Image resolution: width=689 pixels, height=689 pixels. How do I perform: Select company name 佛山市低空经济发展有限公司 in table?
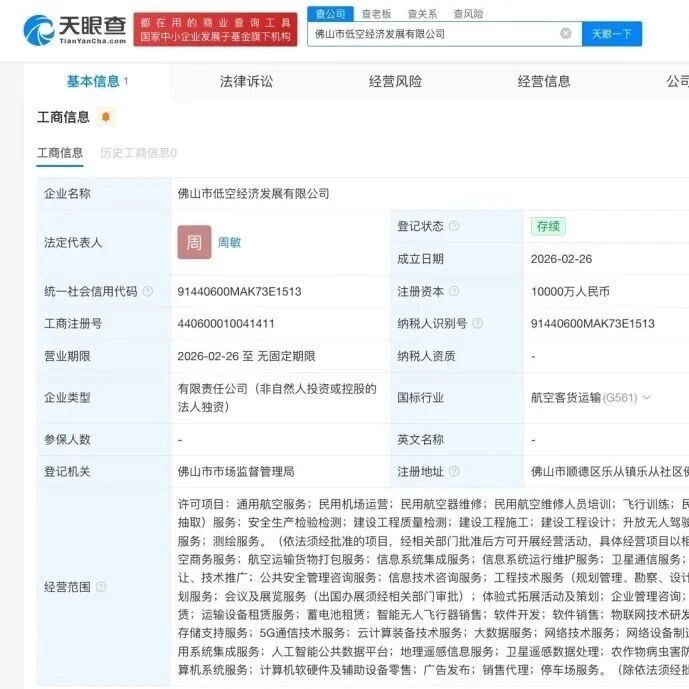coord(254,194)
